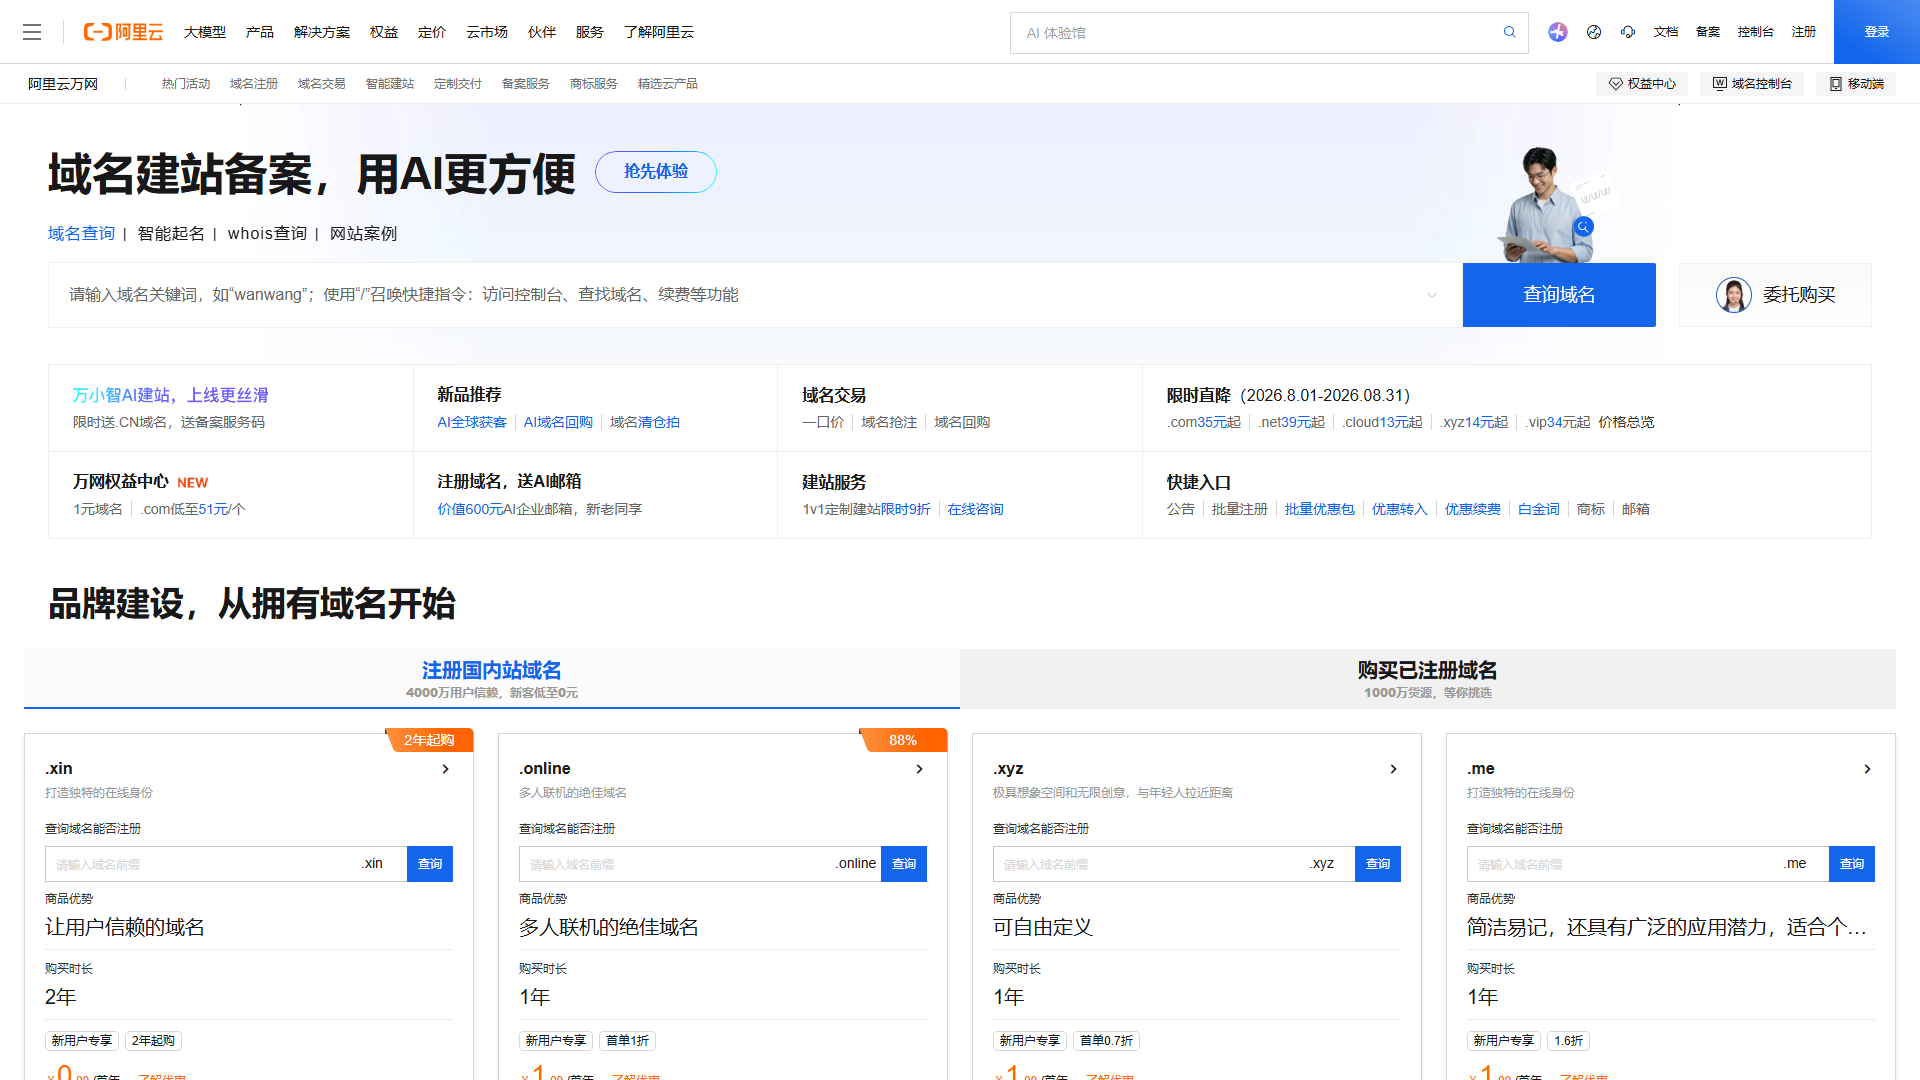Viewport: 1920px width, 1080px height.
Task: Click 在线咨询 link under 建站服务
Action: (976, 510)
